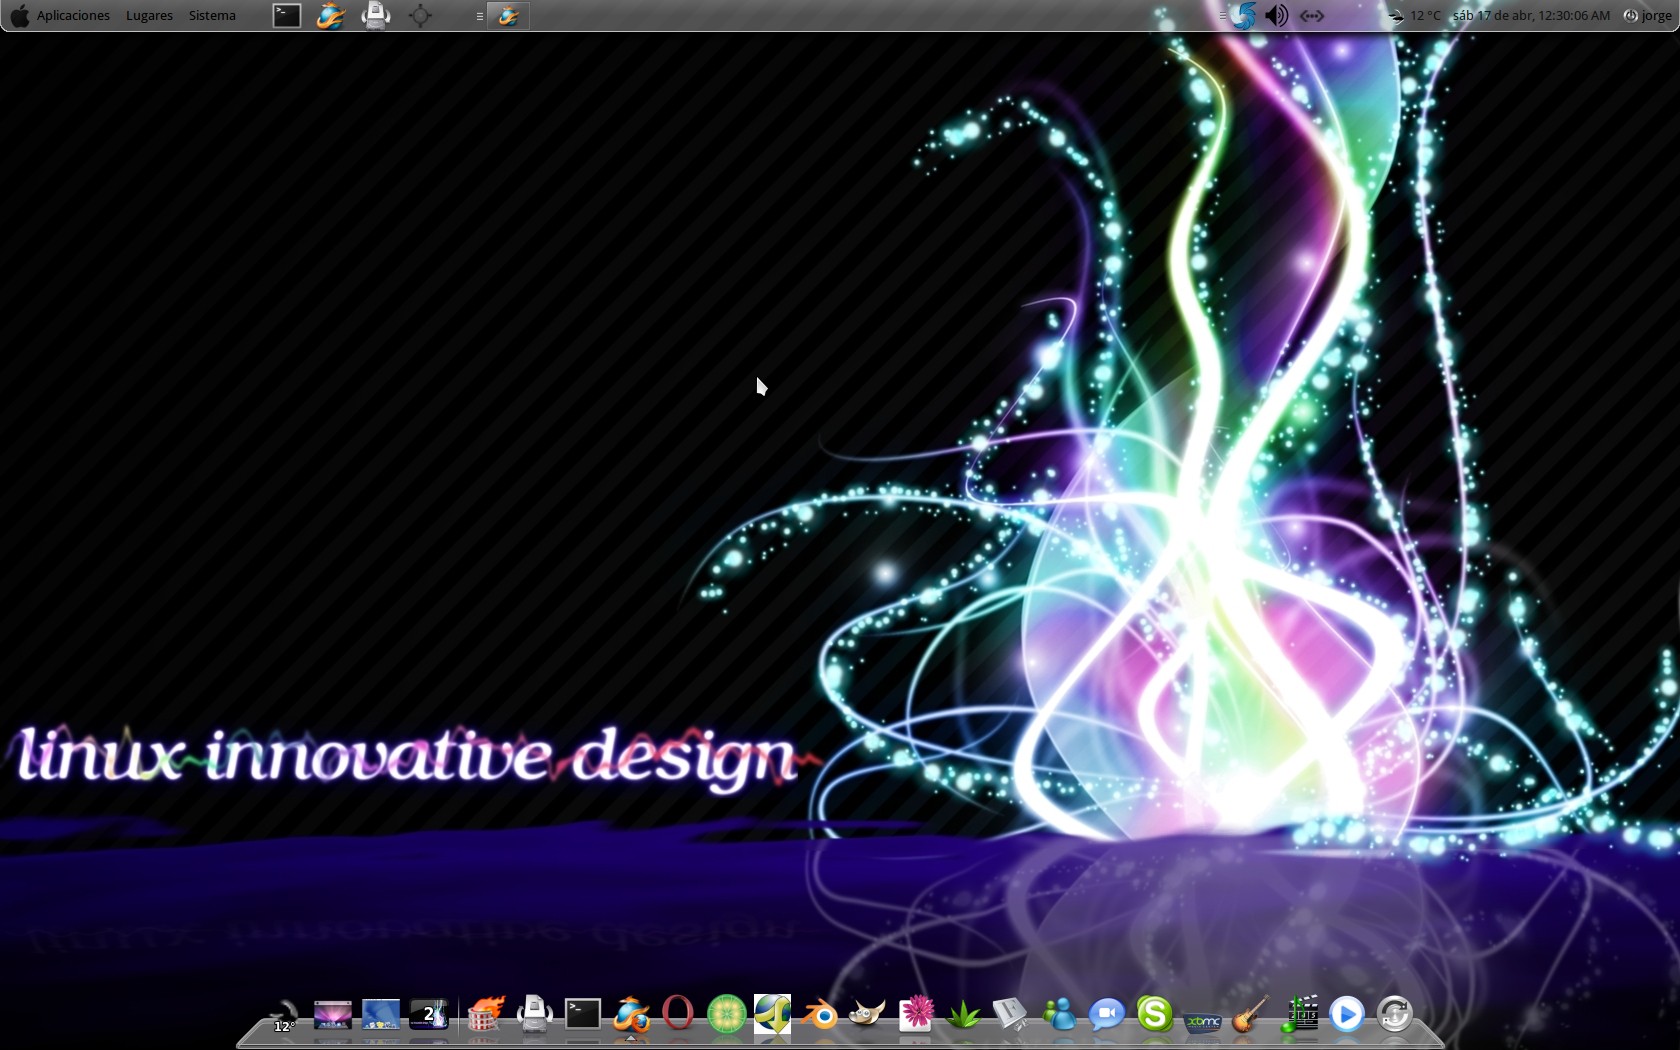
Task: Launch Opera browser from the dock
Action: (x=678, y=1014)
